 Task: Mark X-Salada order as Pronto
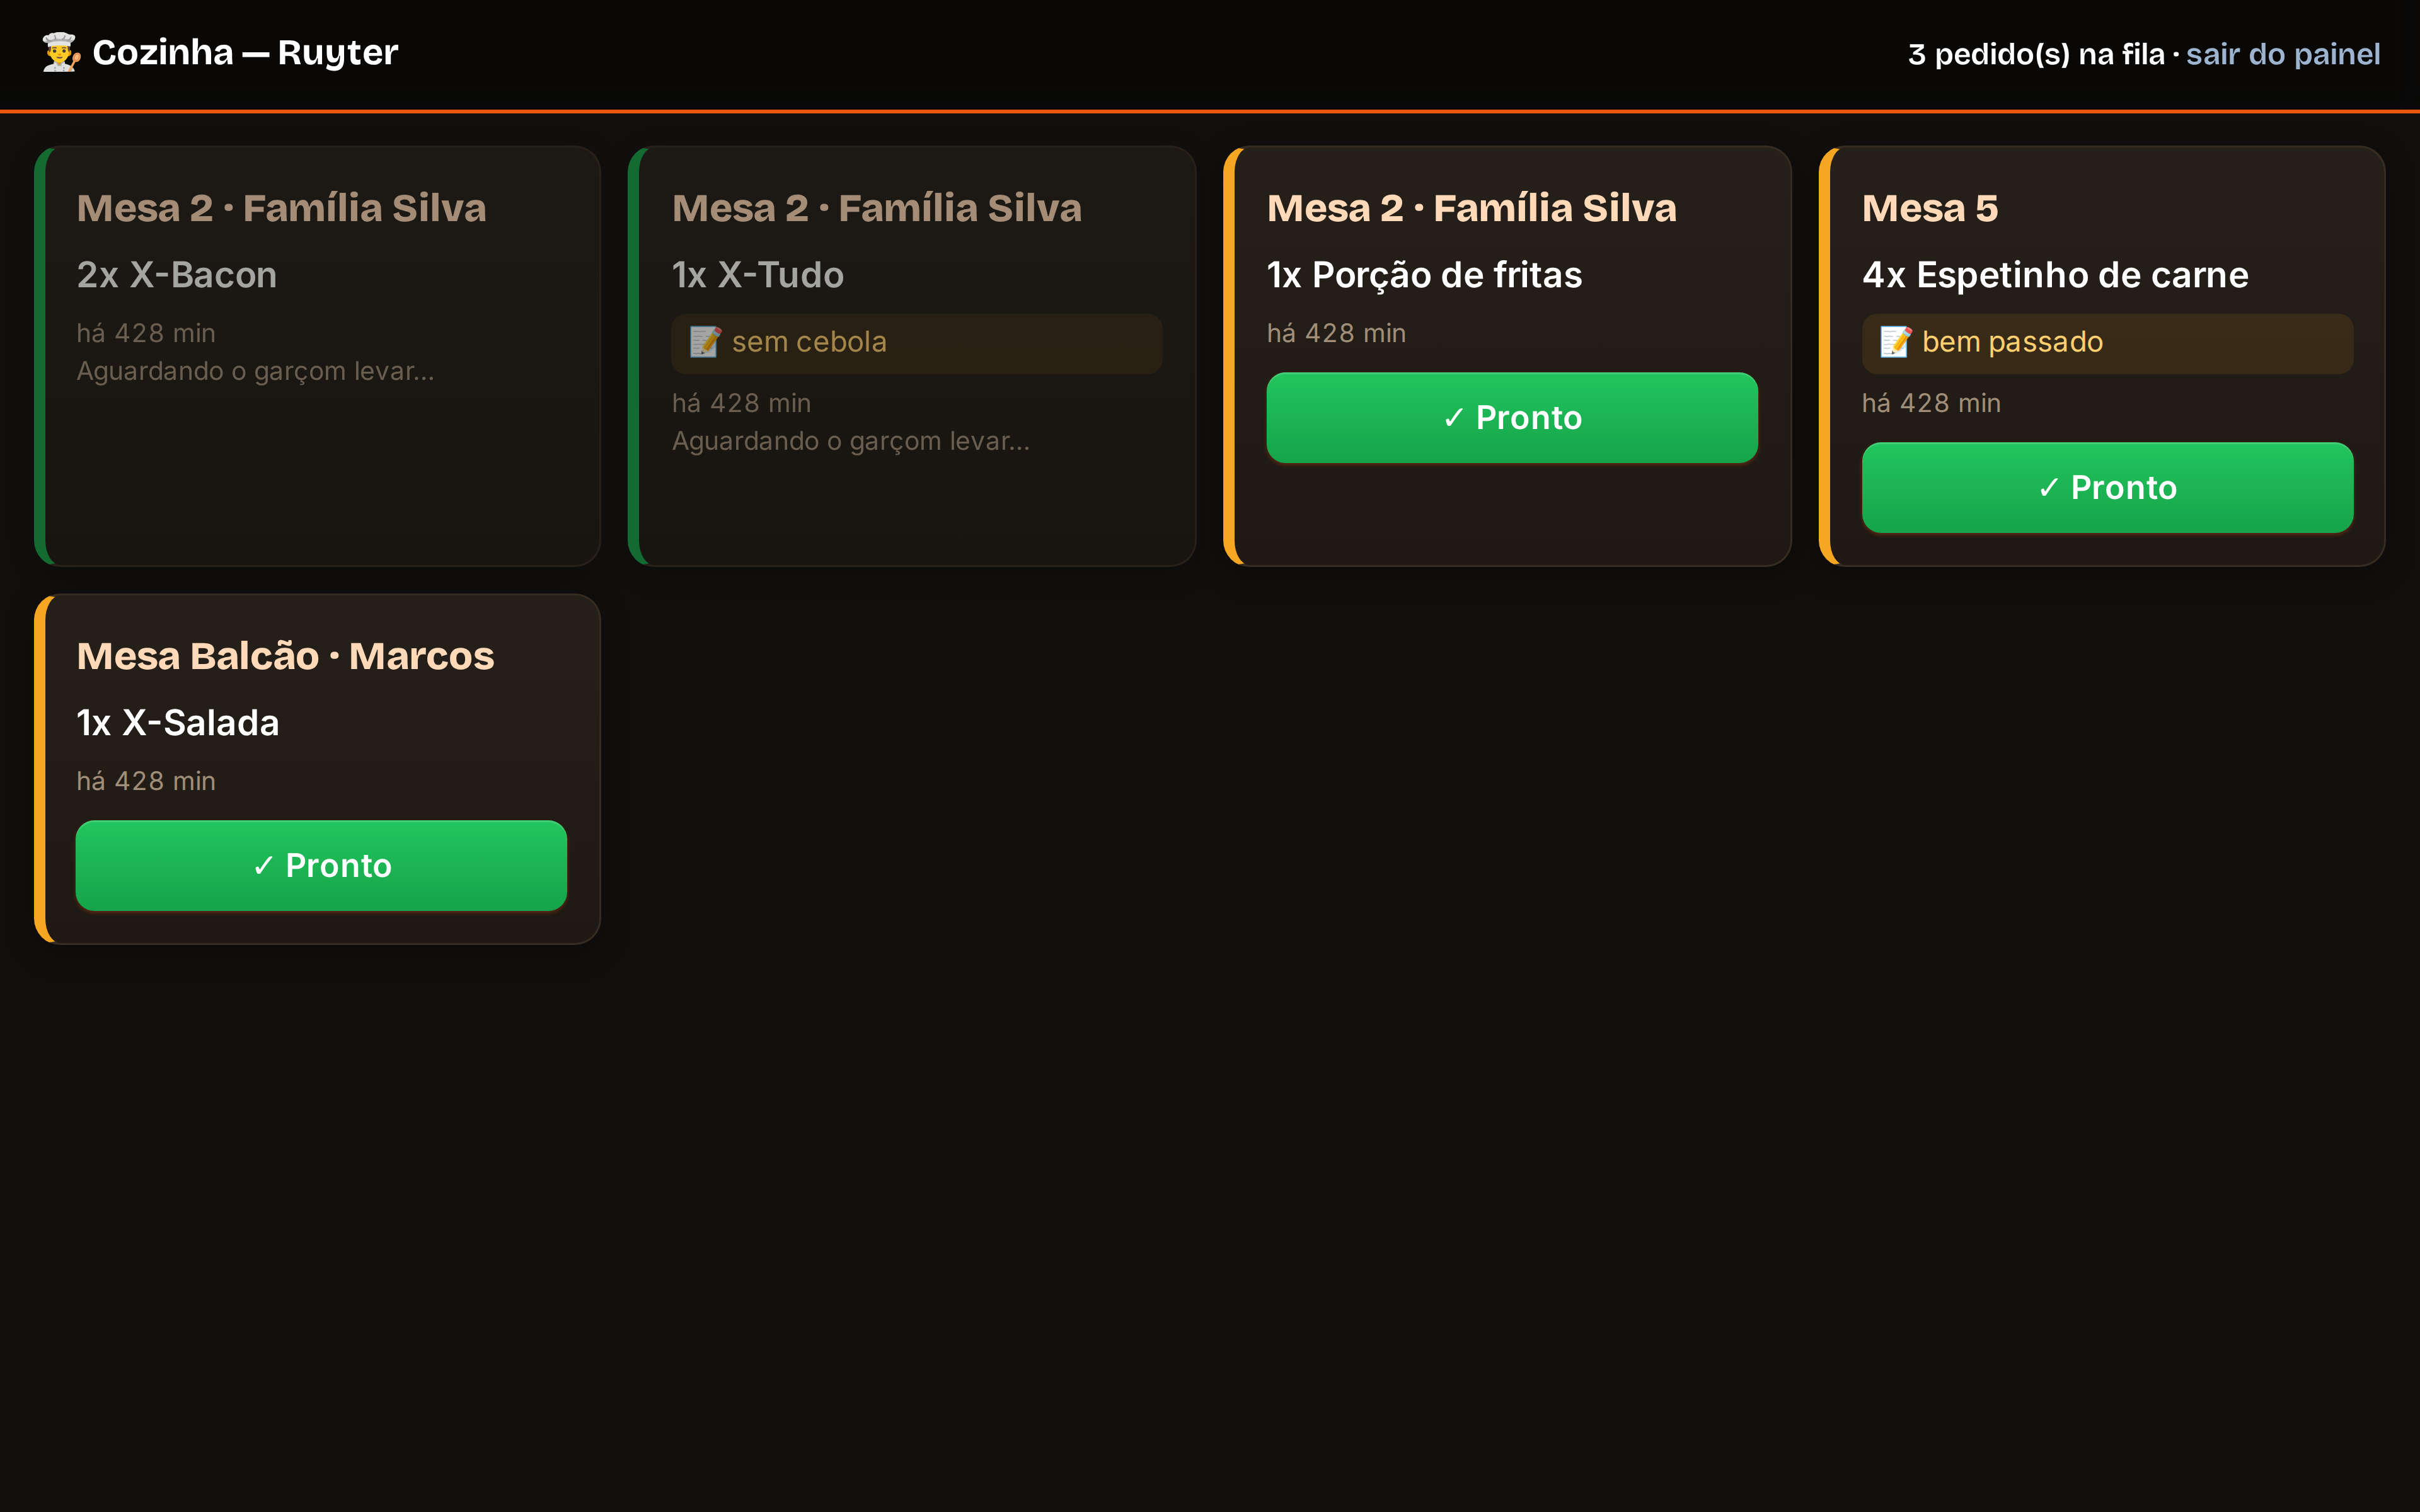pyautogui.click(x=321, y=866)
